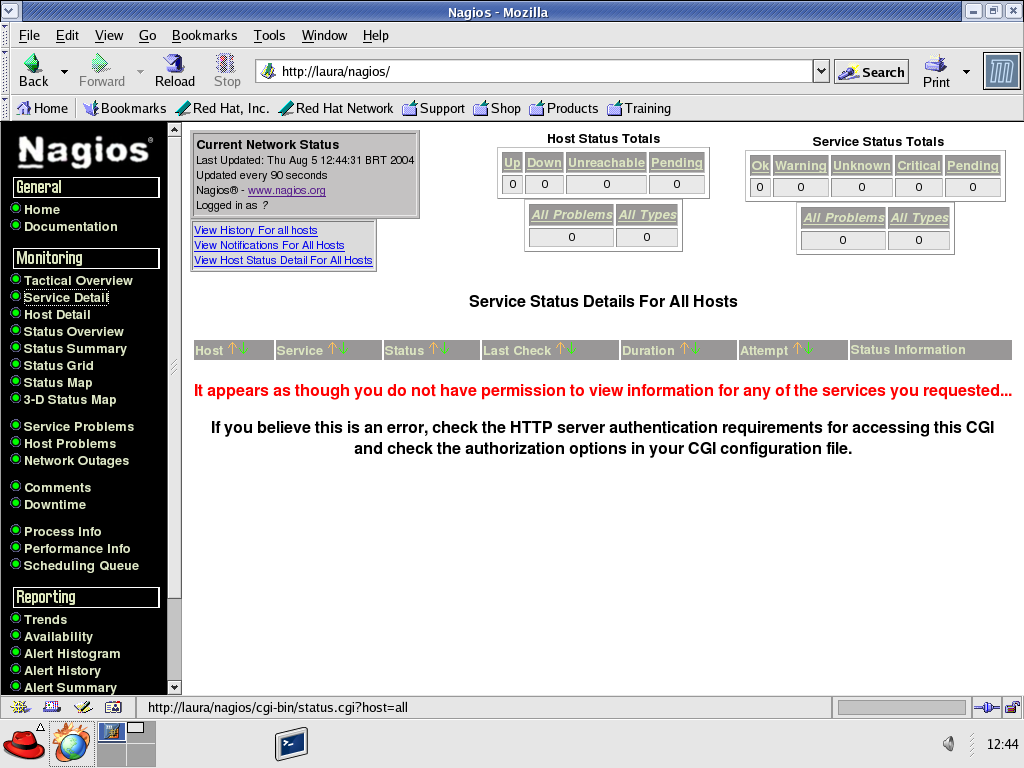Open Scheduling Queue in sidebar
The height and width of the screenshot is (768, 1024).
point(81,565)
